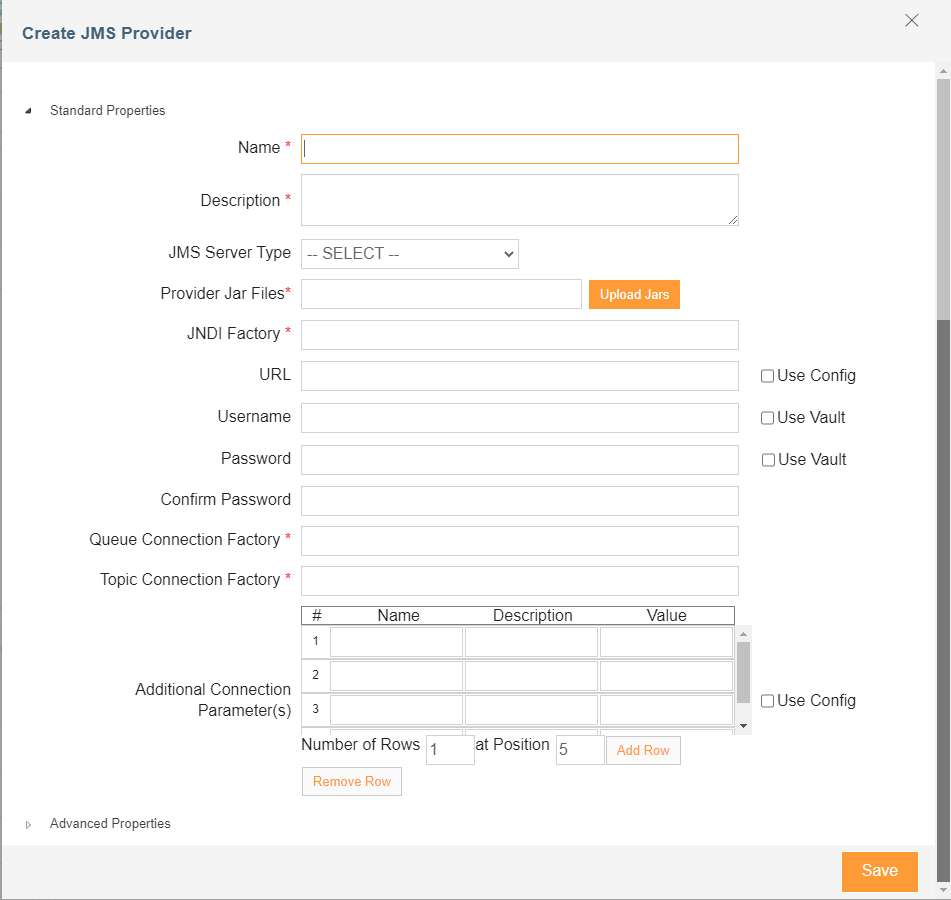This screenshot has width=951, height=900.
Task: Click the dialog vertical scrollbar thumb
Action: [943, 199]
